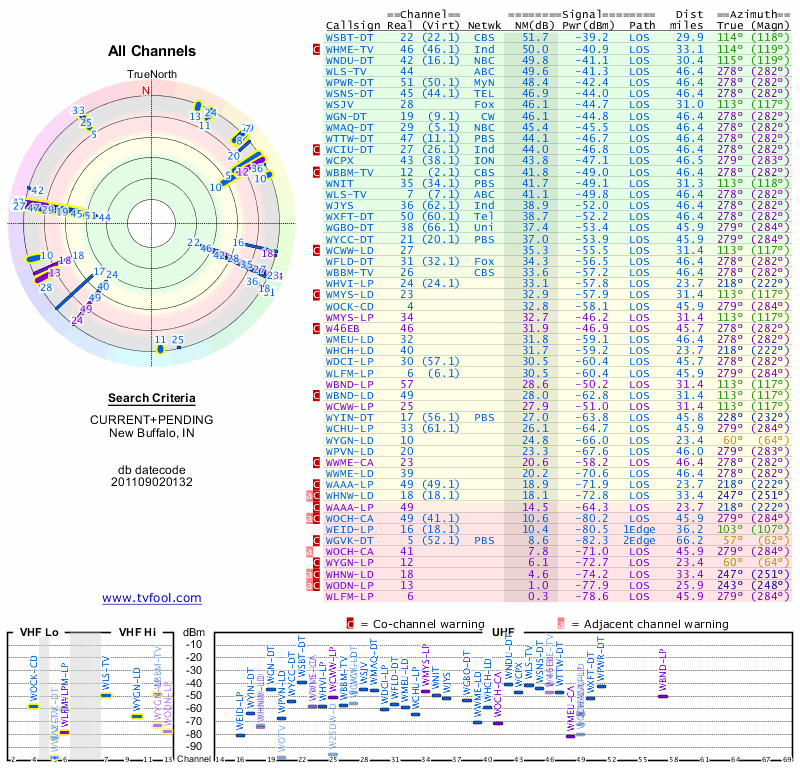Click the Uni network cell for WGBO-DT

click(x=484, y=228)
